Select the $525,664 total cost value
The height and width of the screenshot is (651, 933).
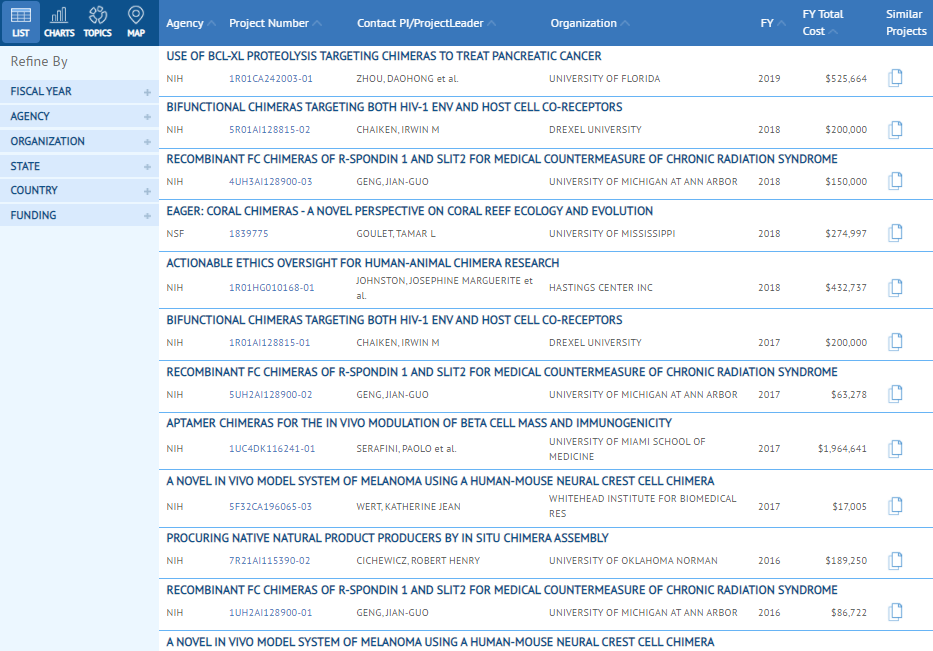(846, 79)
